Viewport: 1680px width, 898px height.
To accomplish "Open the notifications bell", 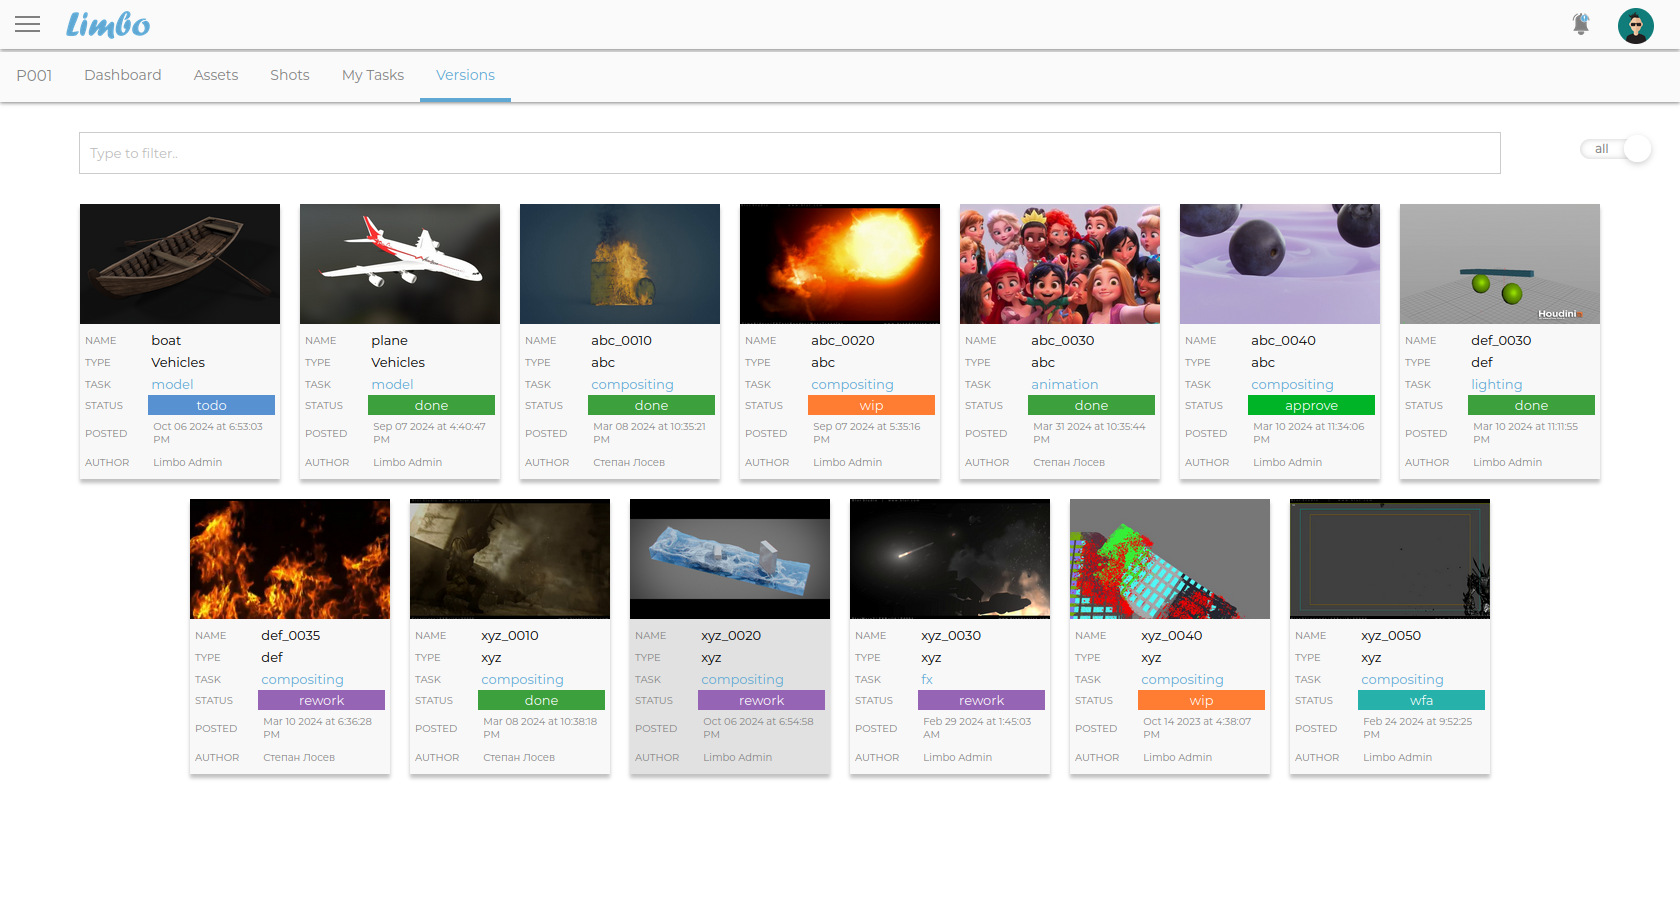I will [1580, 24].
